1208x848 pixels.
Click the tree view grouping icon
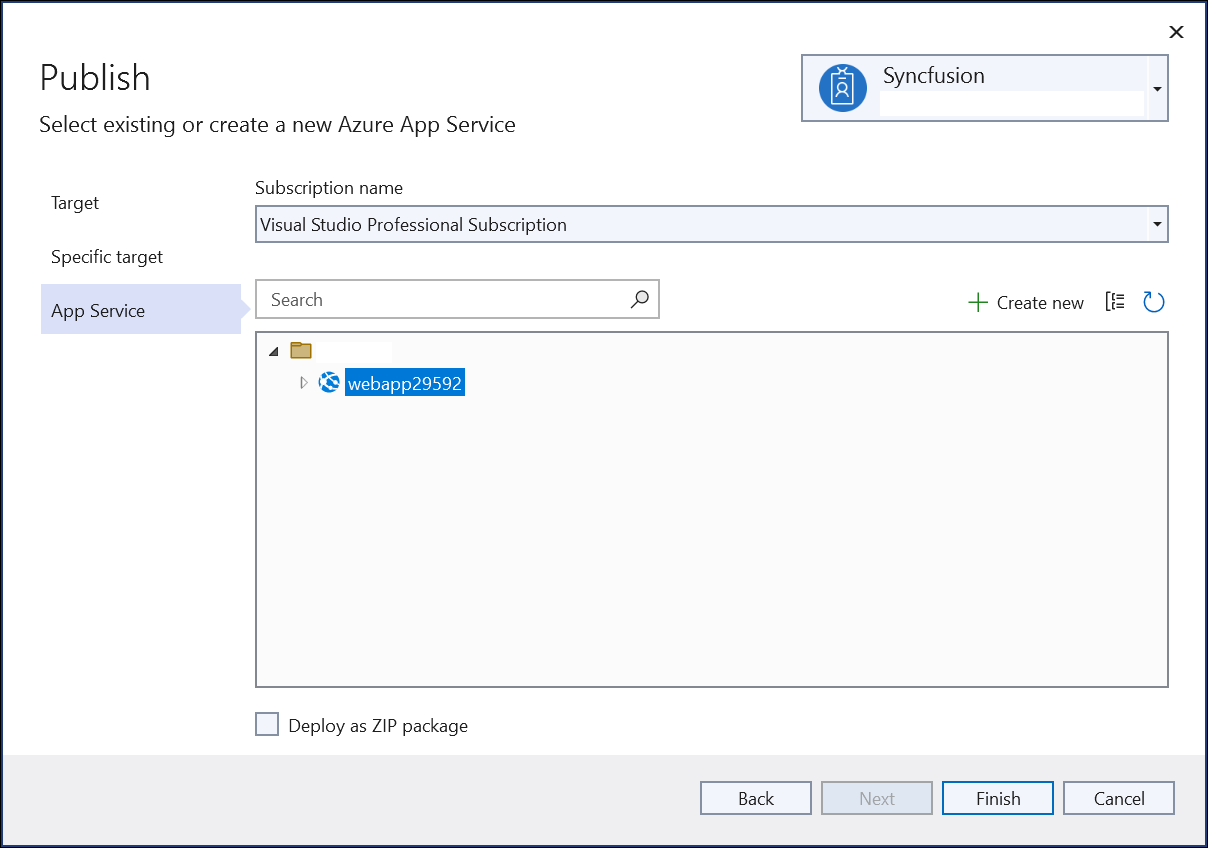(x=1115, y=302)
